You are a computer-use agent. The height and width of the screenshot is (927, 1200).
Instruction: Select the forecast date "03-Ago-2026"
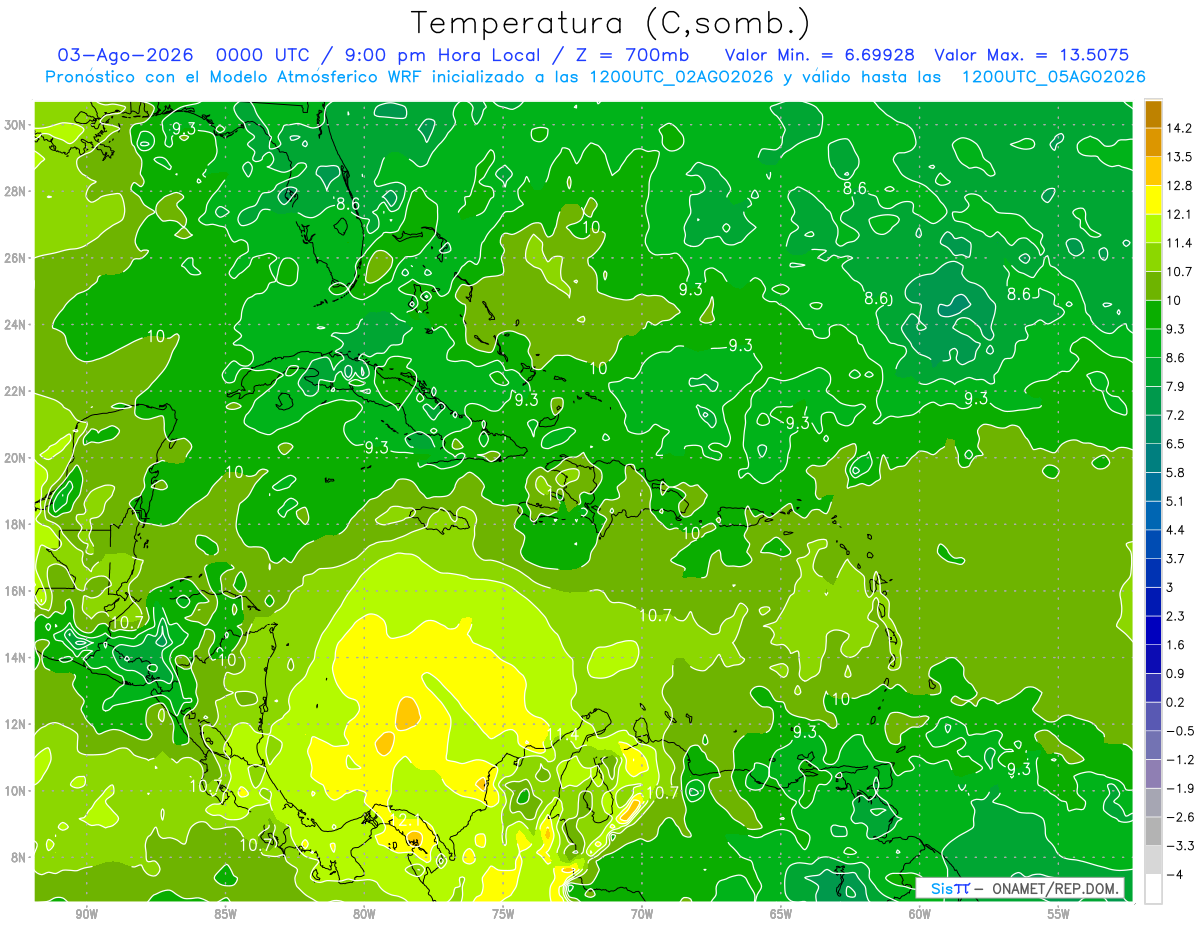click(x=125, y=55)
